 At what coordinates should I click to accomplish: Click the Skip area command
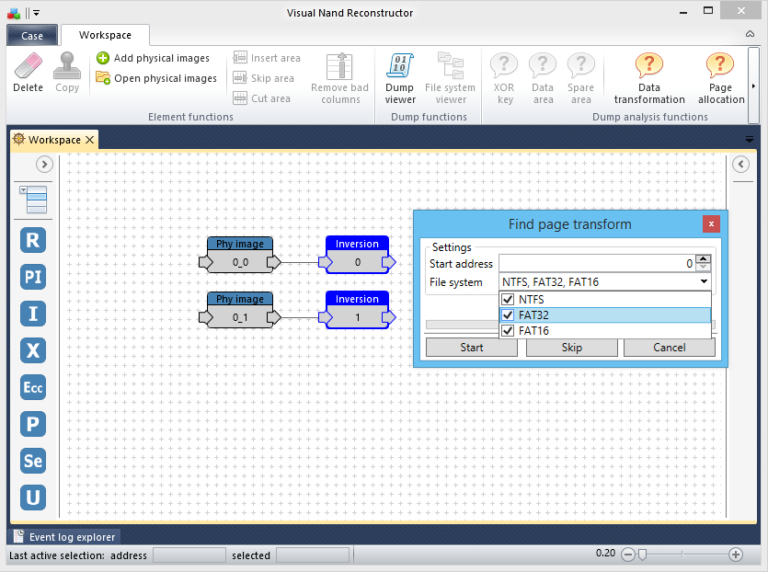point(264,78)
